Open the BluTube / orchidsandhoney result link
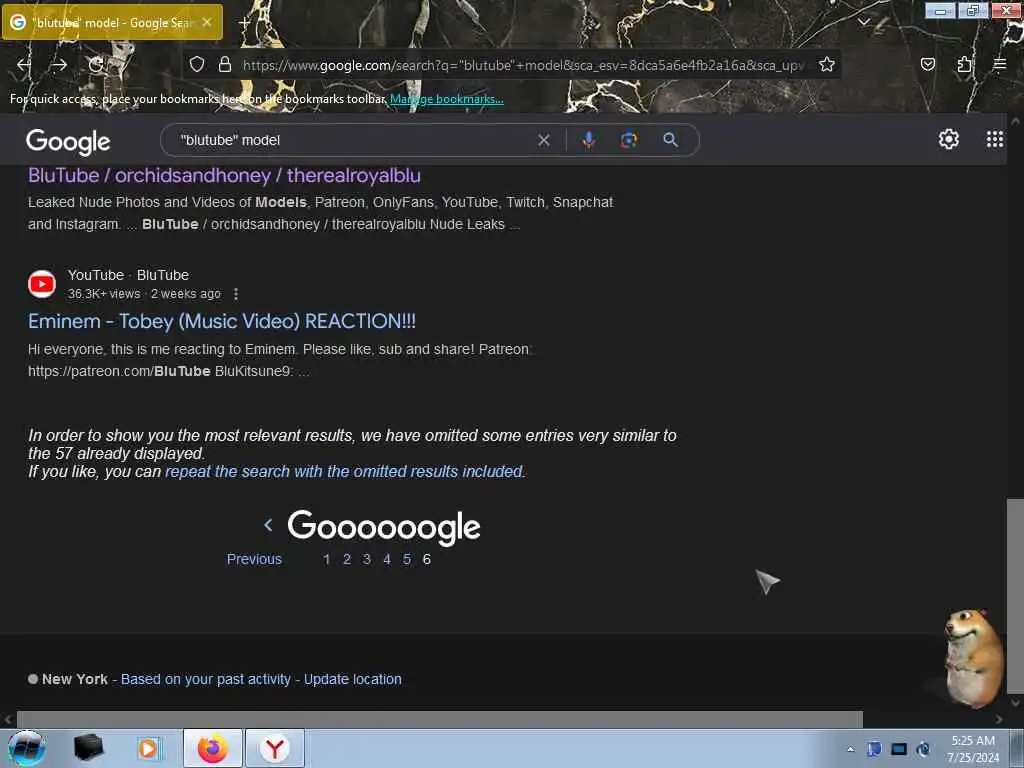Image resolution: width=1024 pixels, height=768 pixels. pyautogui.click(x=224, y=175)
